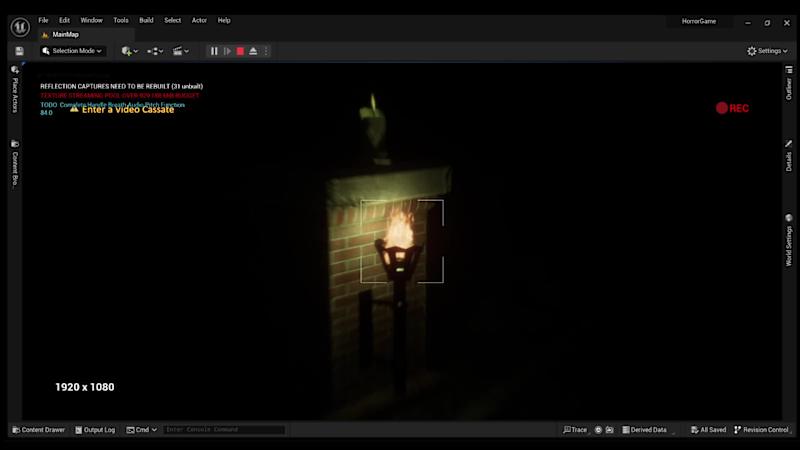Open the Window menu
This screenshot has width=800, height=450.
coord(92,20)
